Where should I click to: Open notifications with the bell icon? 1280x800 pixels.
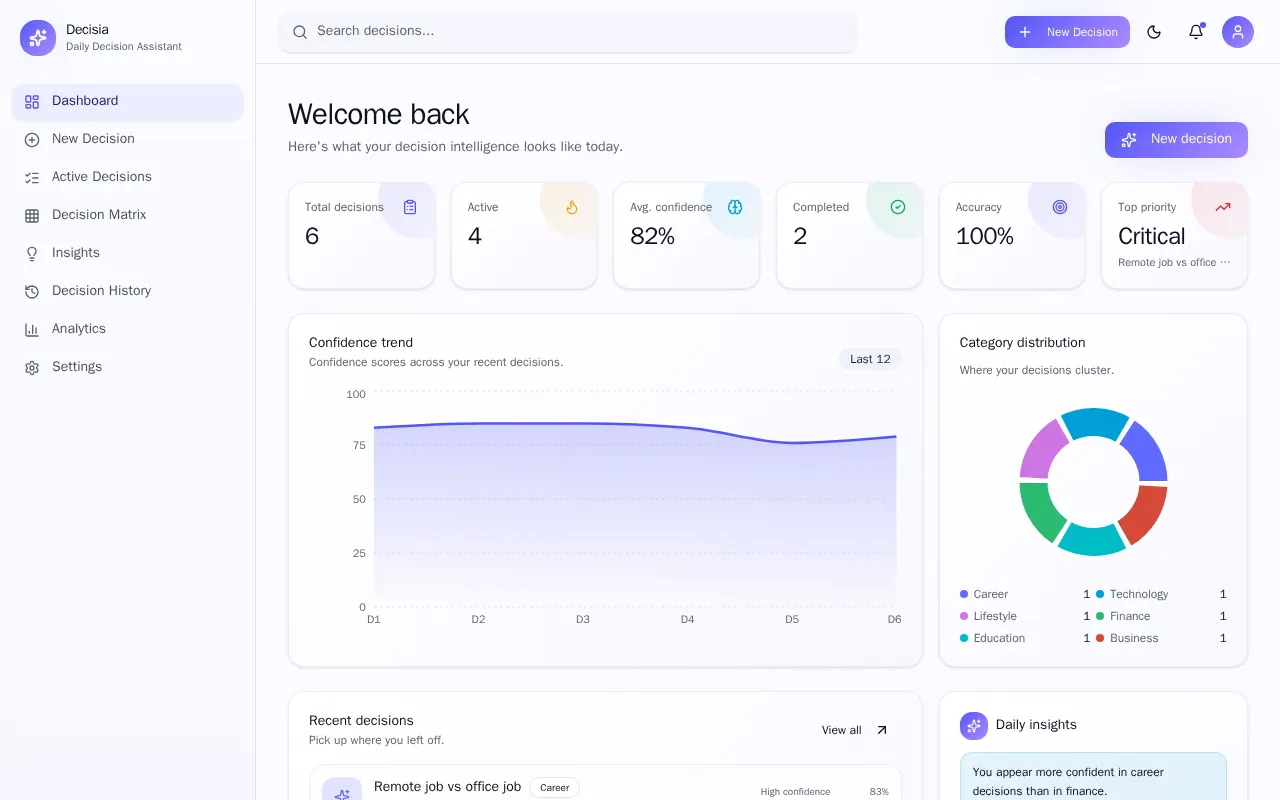(x=1196, y=32)
